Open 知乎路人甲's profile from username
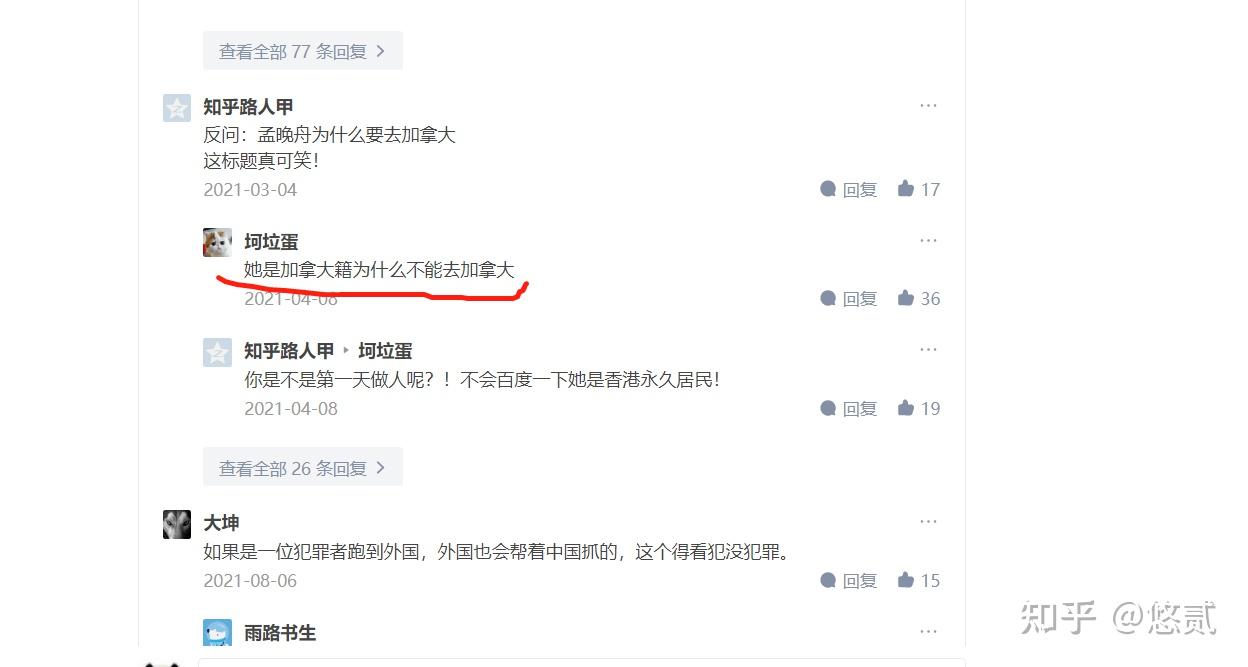The image size is (1248, 667). click(248, 107)
